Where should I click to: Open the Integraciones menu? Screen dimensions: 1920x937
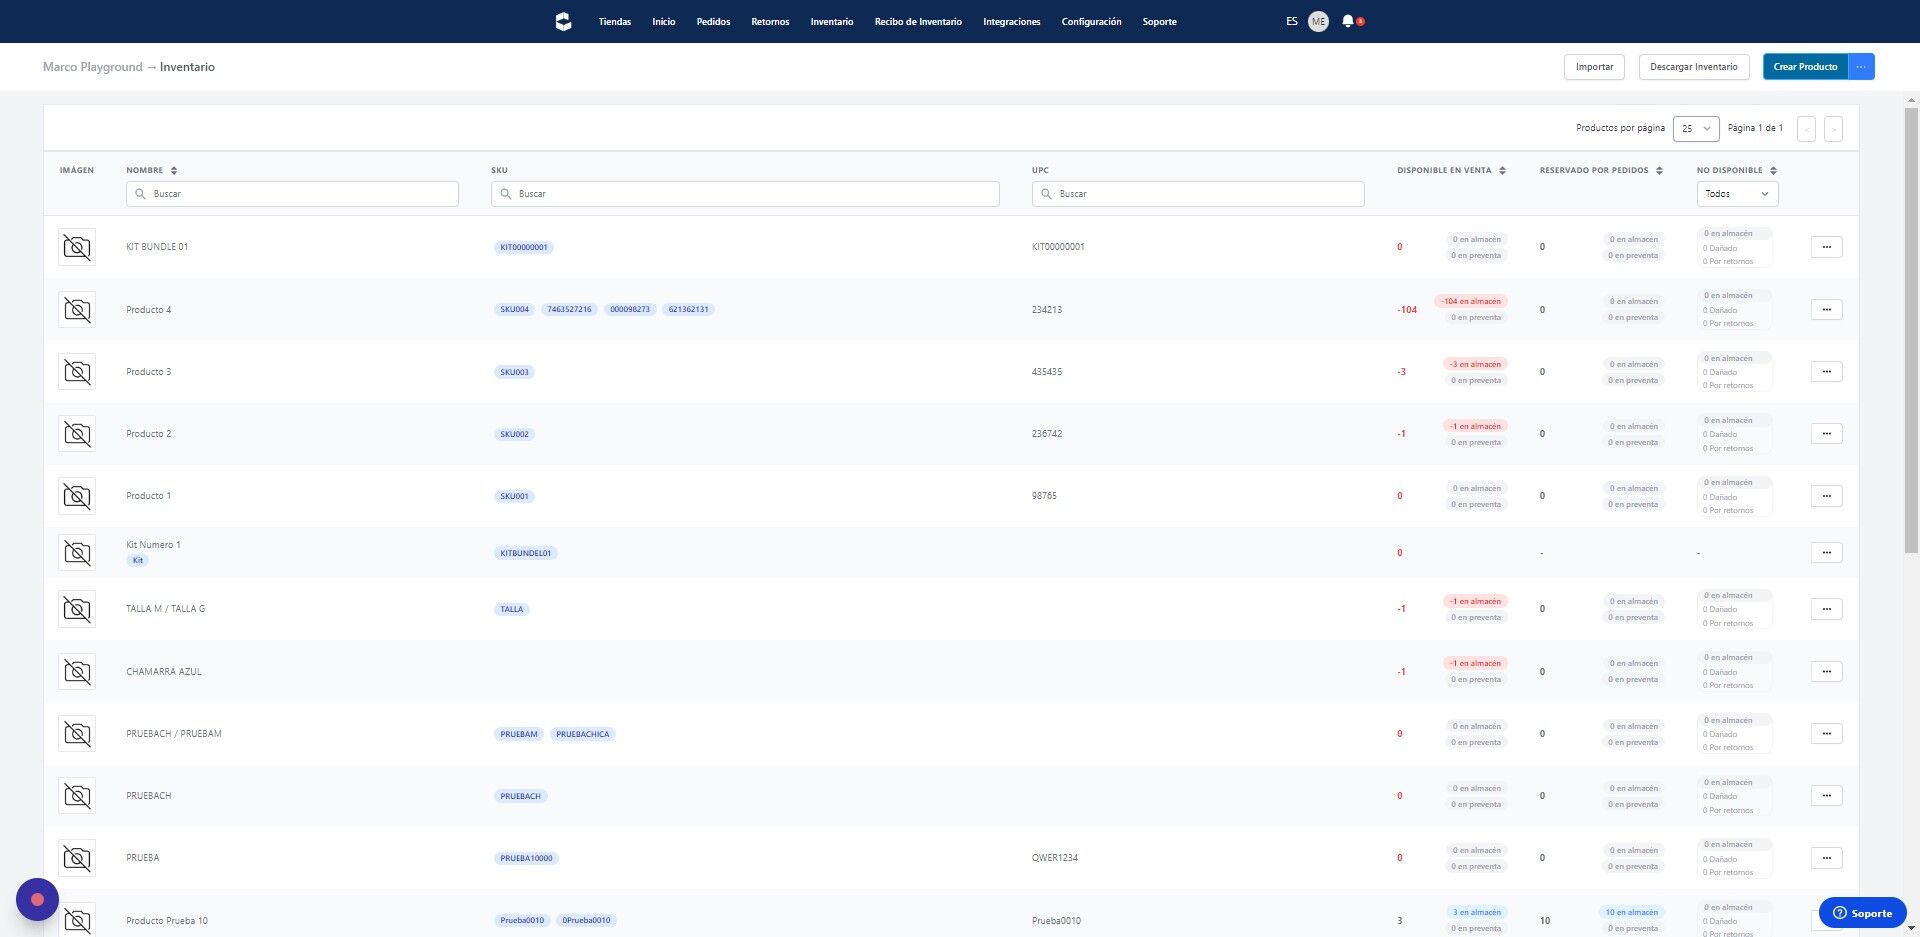[x=1012, y=21]
